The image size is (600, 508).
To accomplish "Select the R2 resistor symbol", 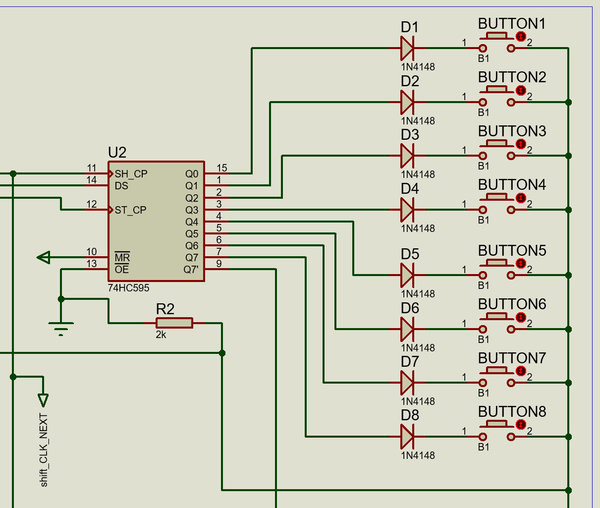I will tap(174, 323).
